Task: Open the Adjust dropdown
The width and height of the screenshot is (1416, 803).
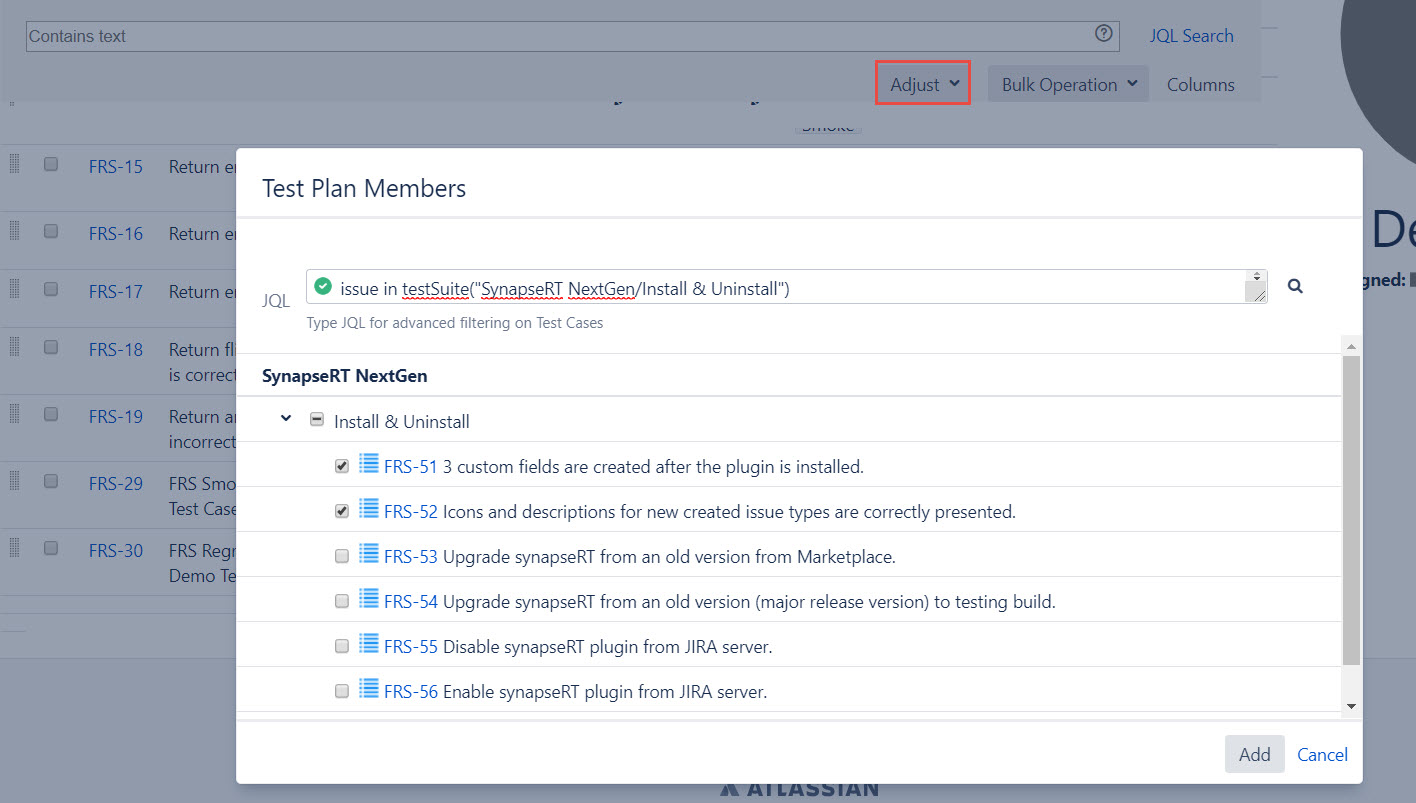Action: 923,83
